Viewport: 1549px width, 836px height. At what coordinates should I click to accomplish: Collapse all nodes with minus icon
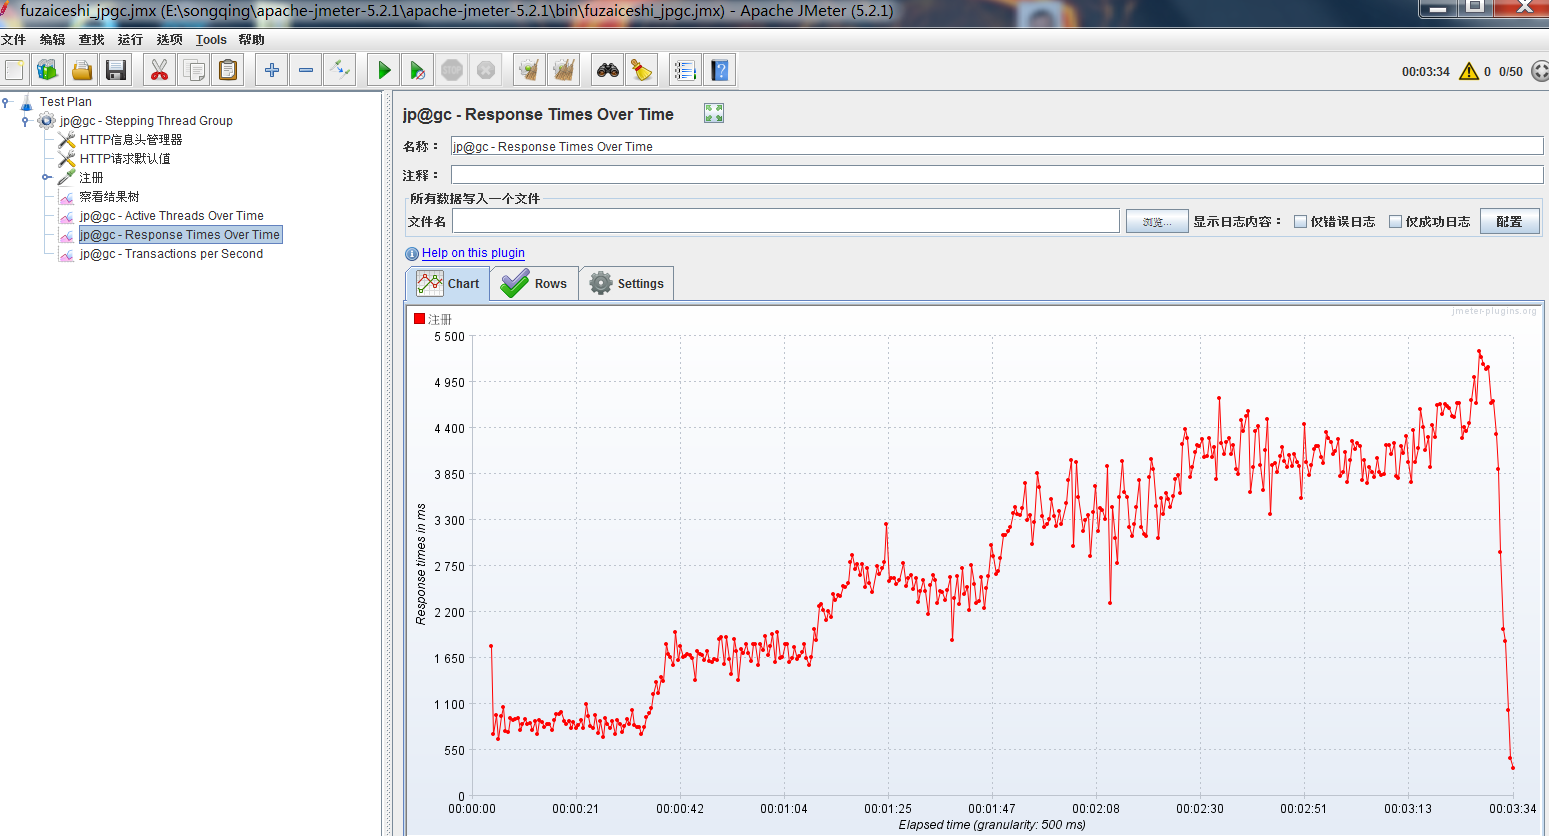(x=306, y=70)
